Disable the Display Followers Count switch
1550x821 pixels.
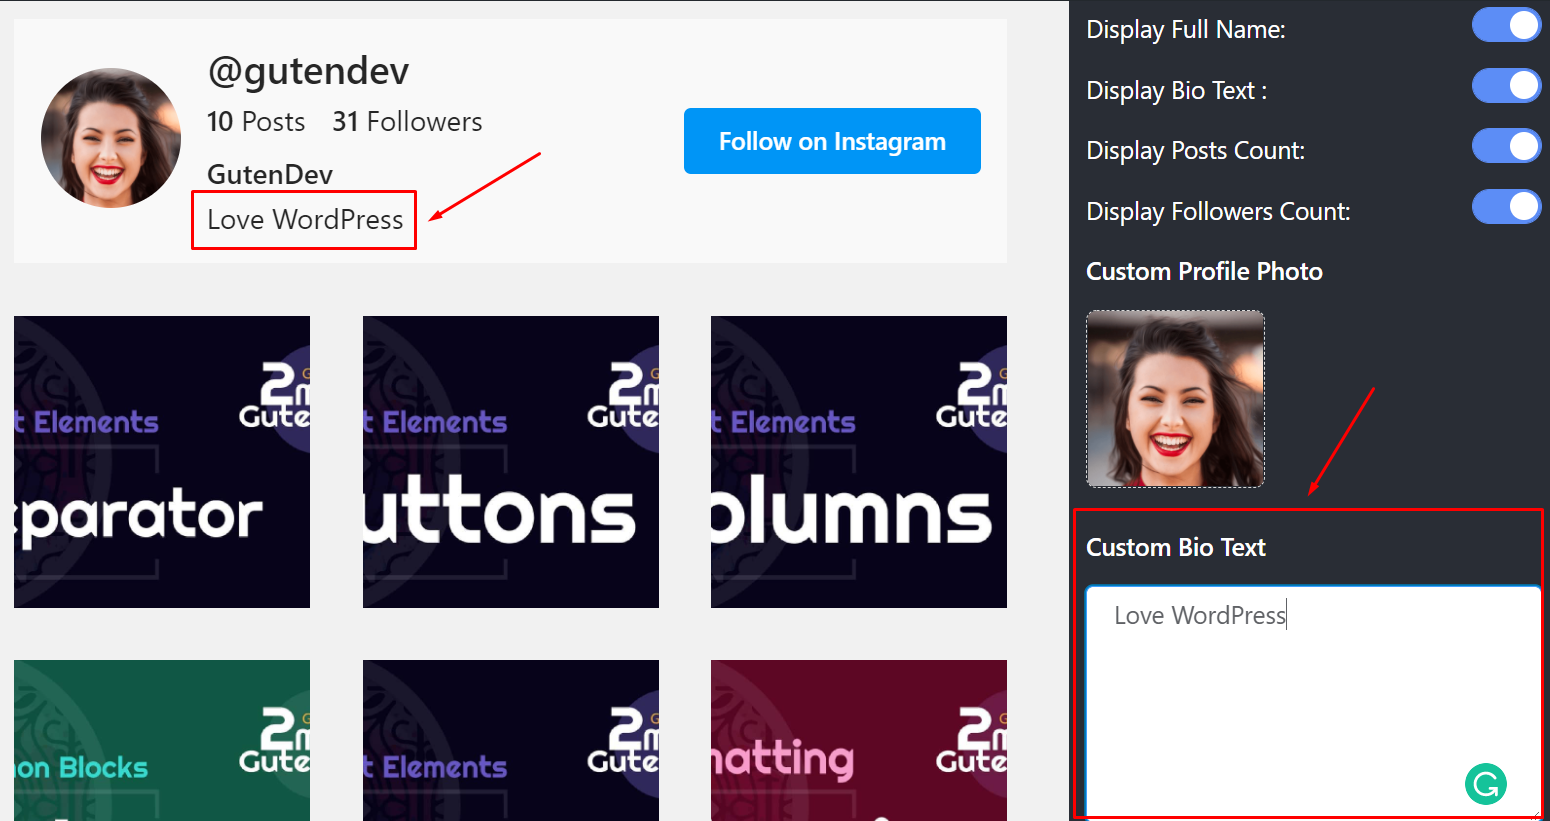click(1506, 207)
